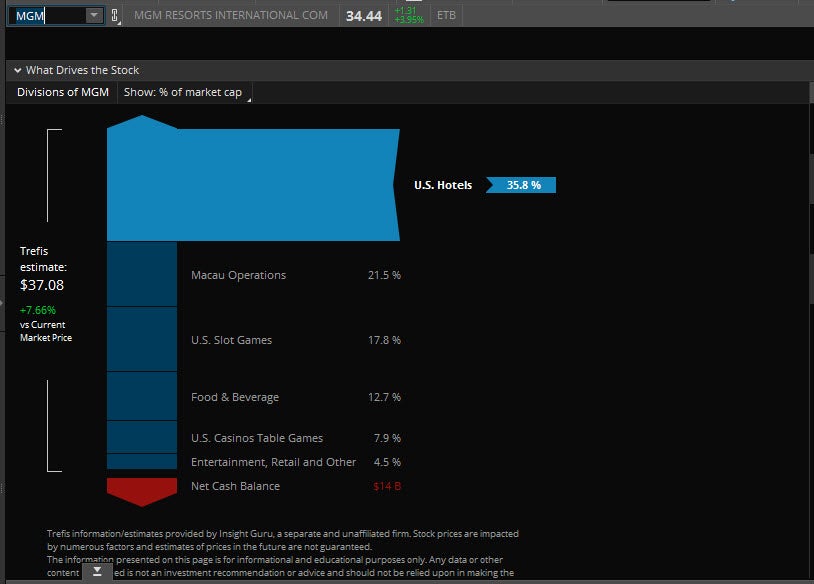Click the dark Macau Operations bar segment
The width and height of the screenshot is (814, 584).
142,274
